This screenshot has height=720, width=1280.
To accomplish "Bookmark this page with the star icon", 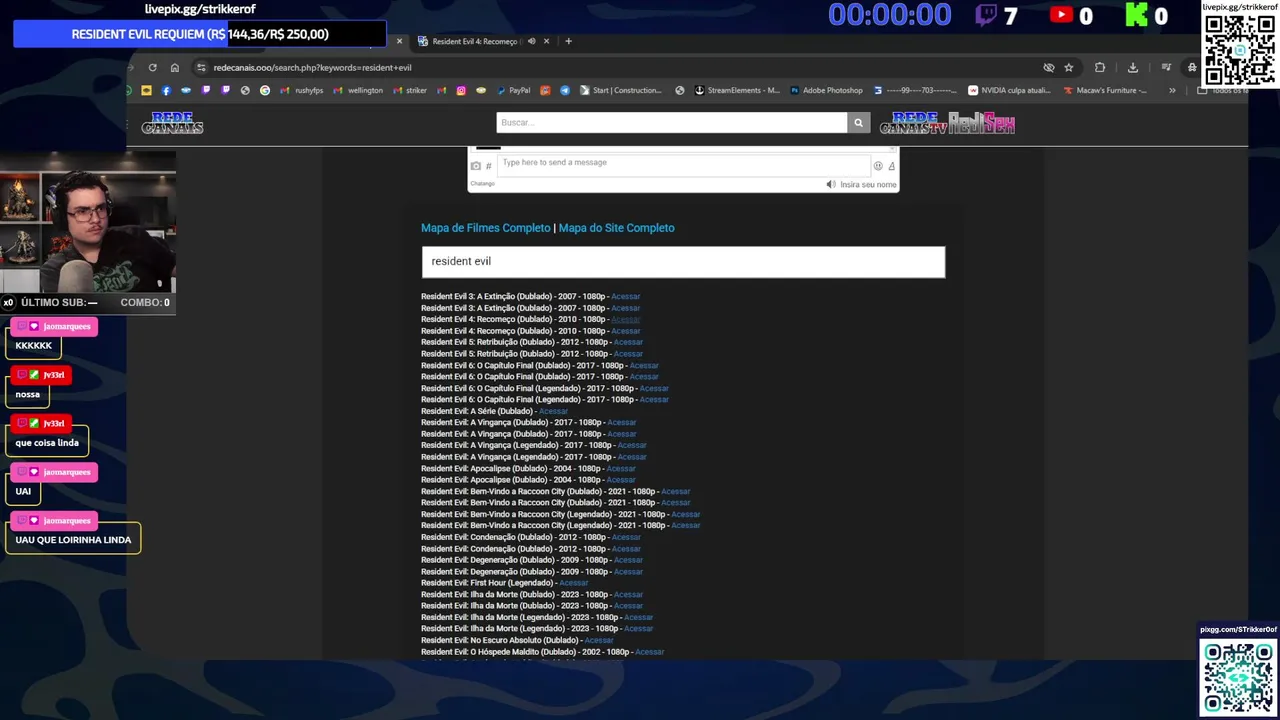I will [1069, 68].
